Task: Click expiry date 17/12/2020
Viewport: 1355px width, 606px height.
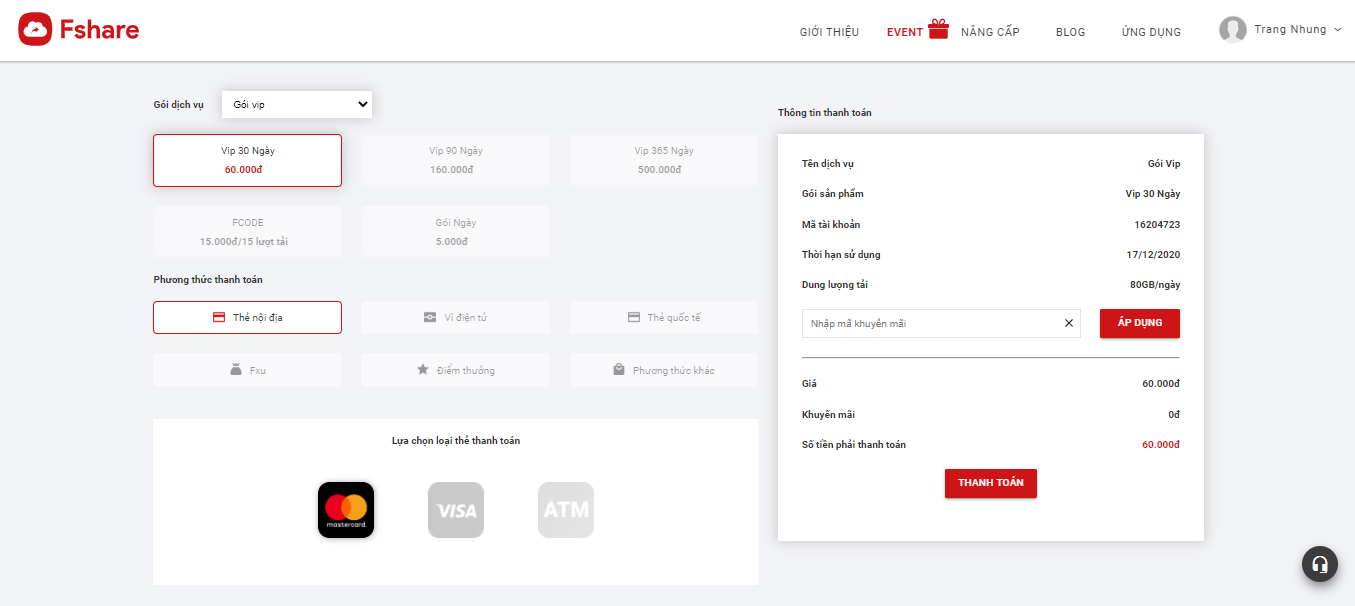Action: pos(1153,254)
